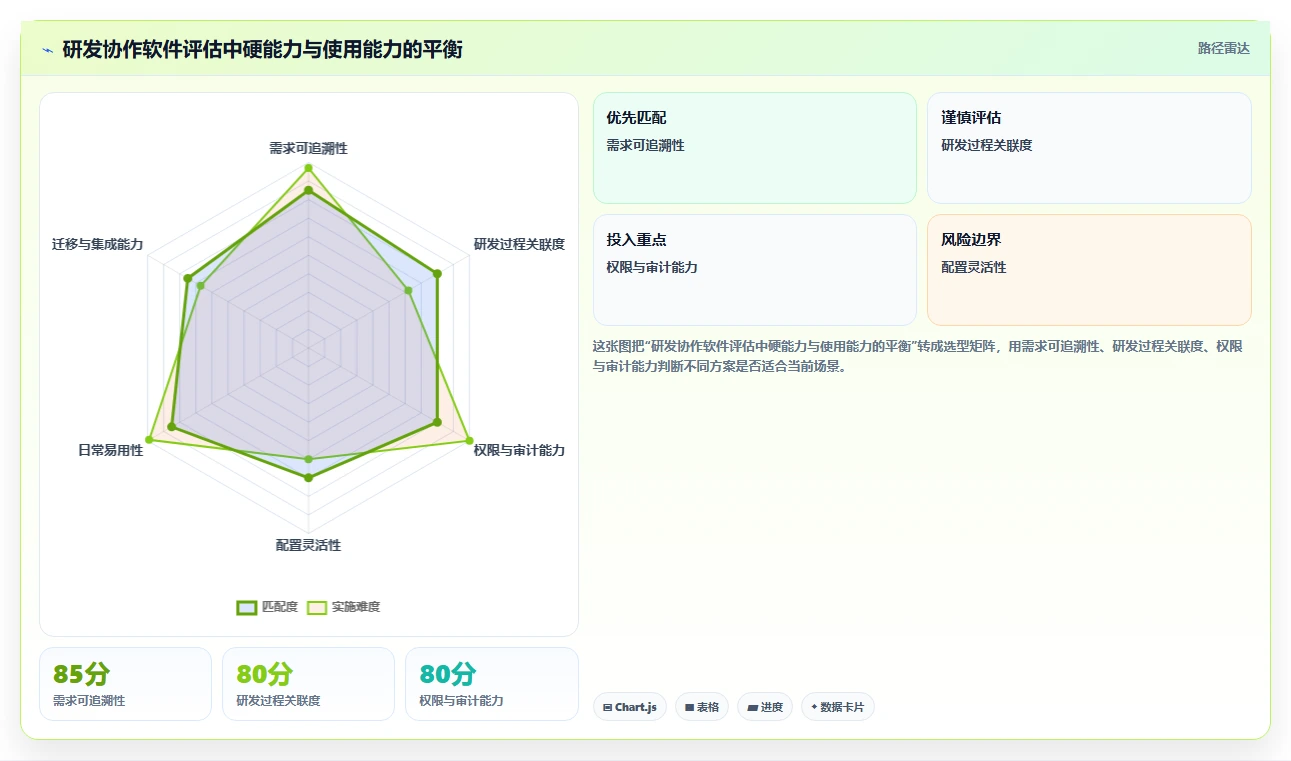Click 配置灵活性 text in 风险边界 card
1291x761 pixels.
[973, 268]
